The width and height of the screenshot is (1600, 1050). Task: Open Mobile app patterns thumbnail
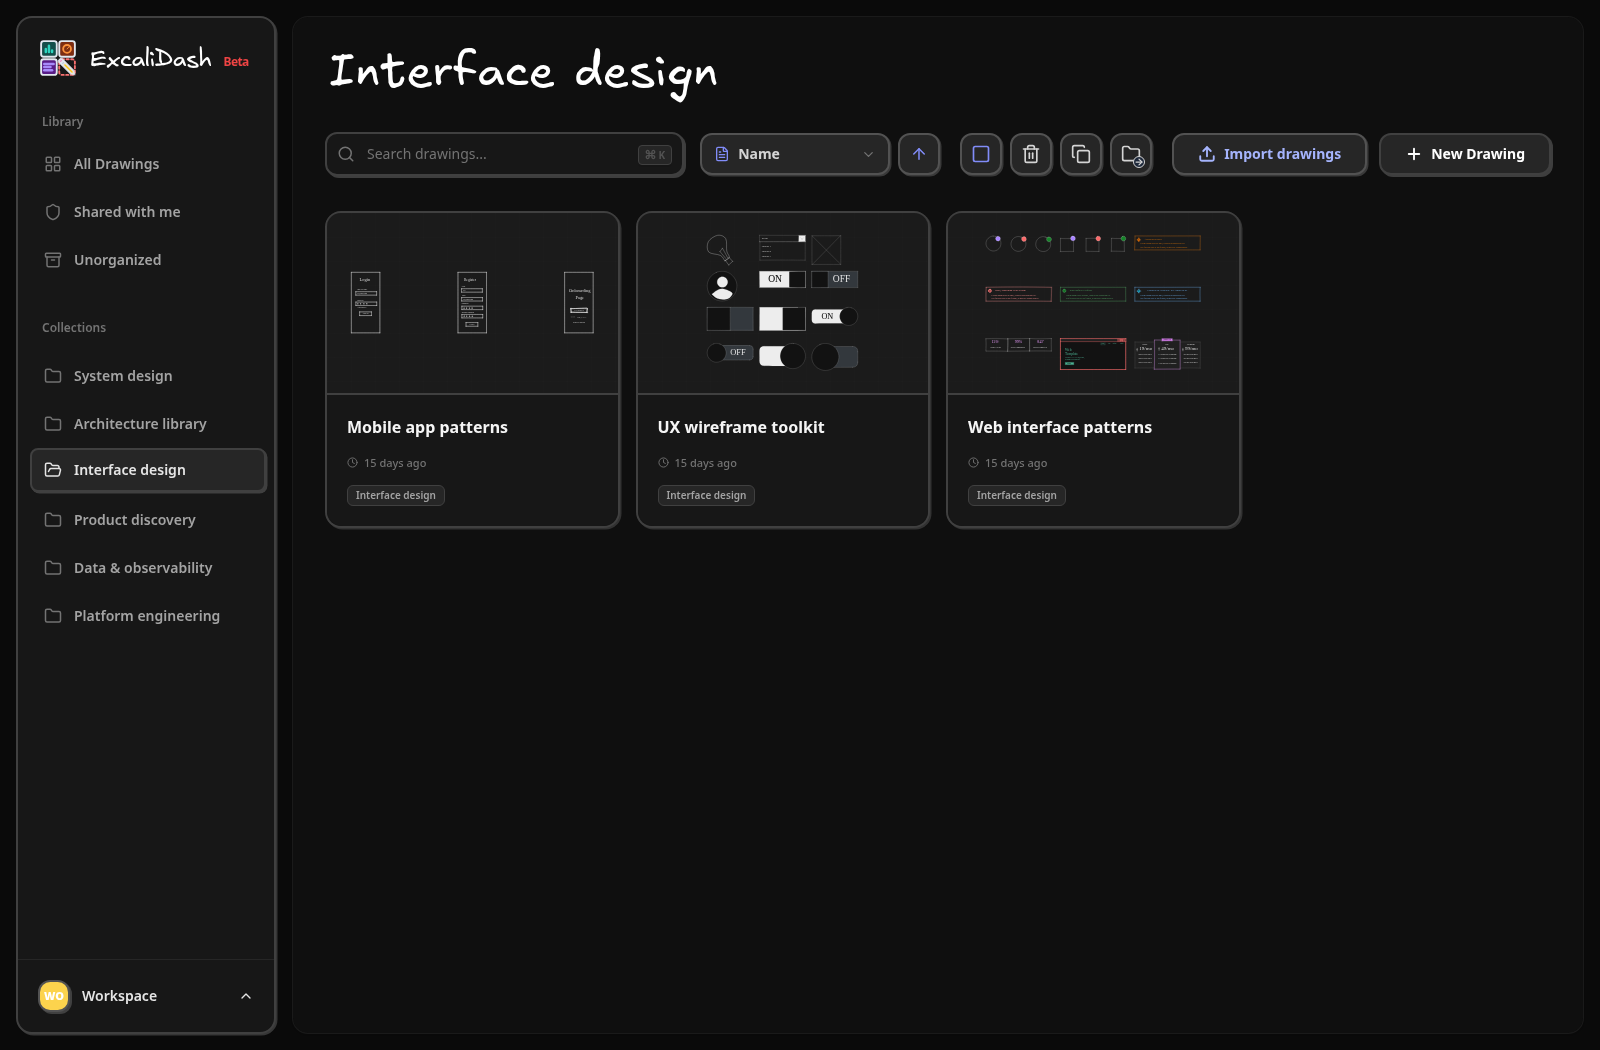[x=473, y=303]
